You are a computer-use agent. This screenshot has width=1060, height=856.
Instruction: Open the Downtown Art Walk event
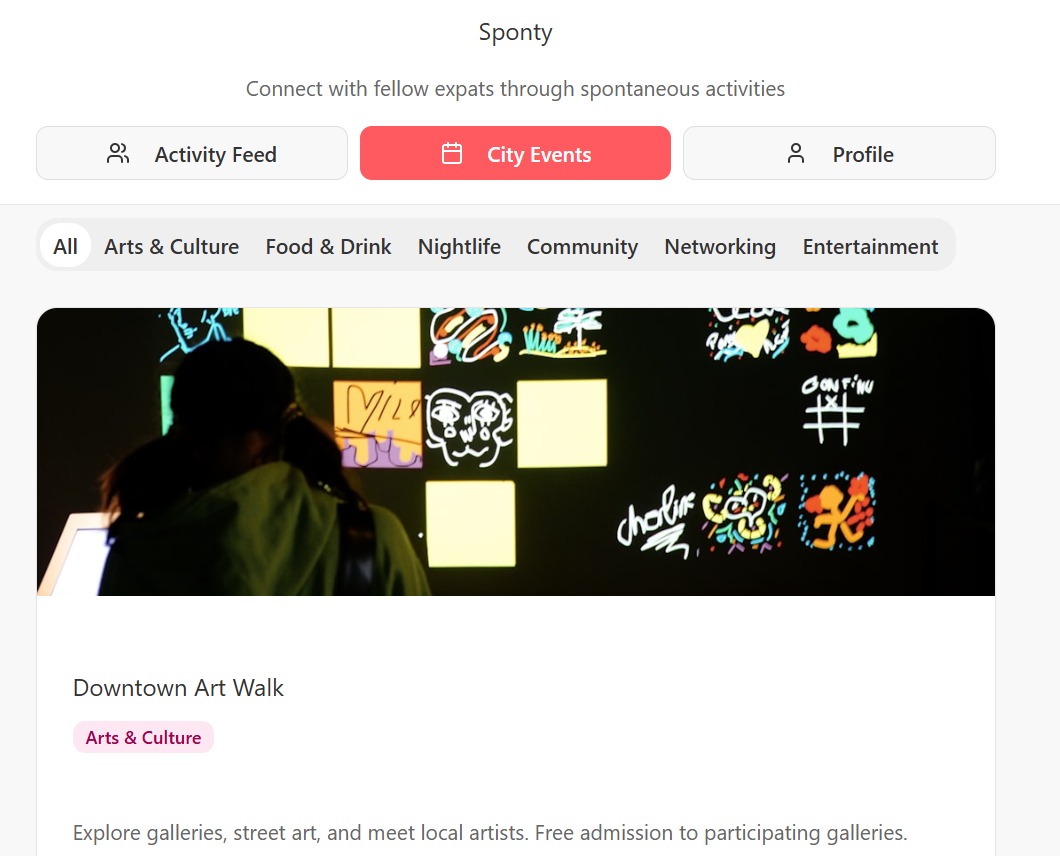[178, 688]
